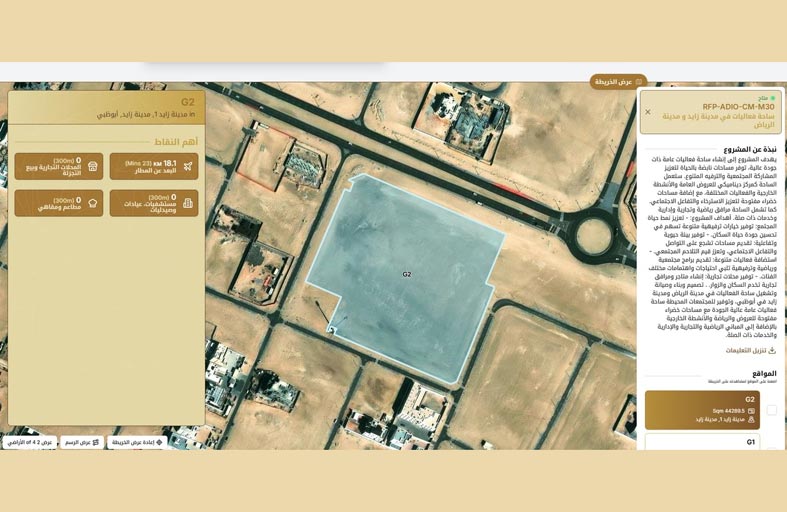Click the G2 label on the highlighted parcel
This screenshot has width=787, height=512.
pos(407,273)
